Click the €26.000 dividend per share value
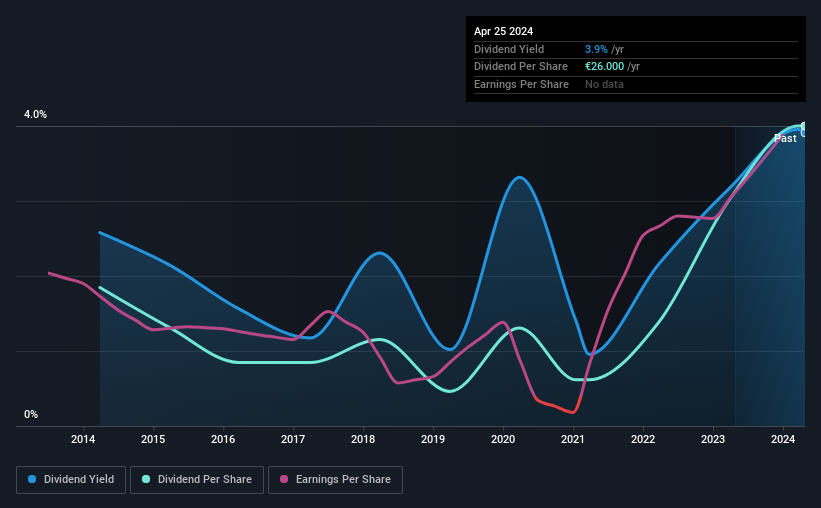The image size is (821, 508). point(604,67)
